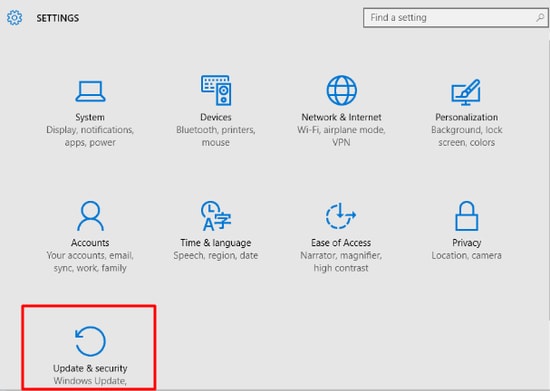
Task: Open the Time & language clock icon
Action: point(216,216)
